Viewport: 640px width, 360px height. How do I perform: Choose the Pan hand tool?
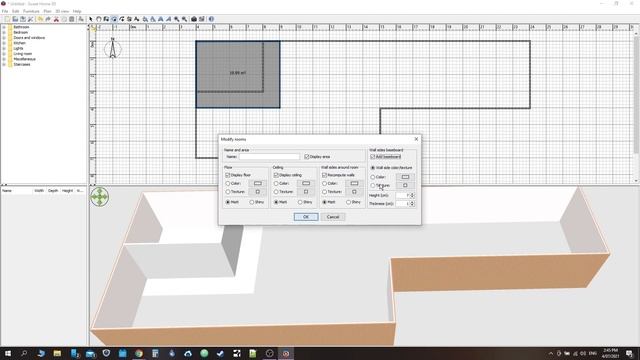pyautogui.click(x=98, y=19)
